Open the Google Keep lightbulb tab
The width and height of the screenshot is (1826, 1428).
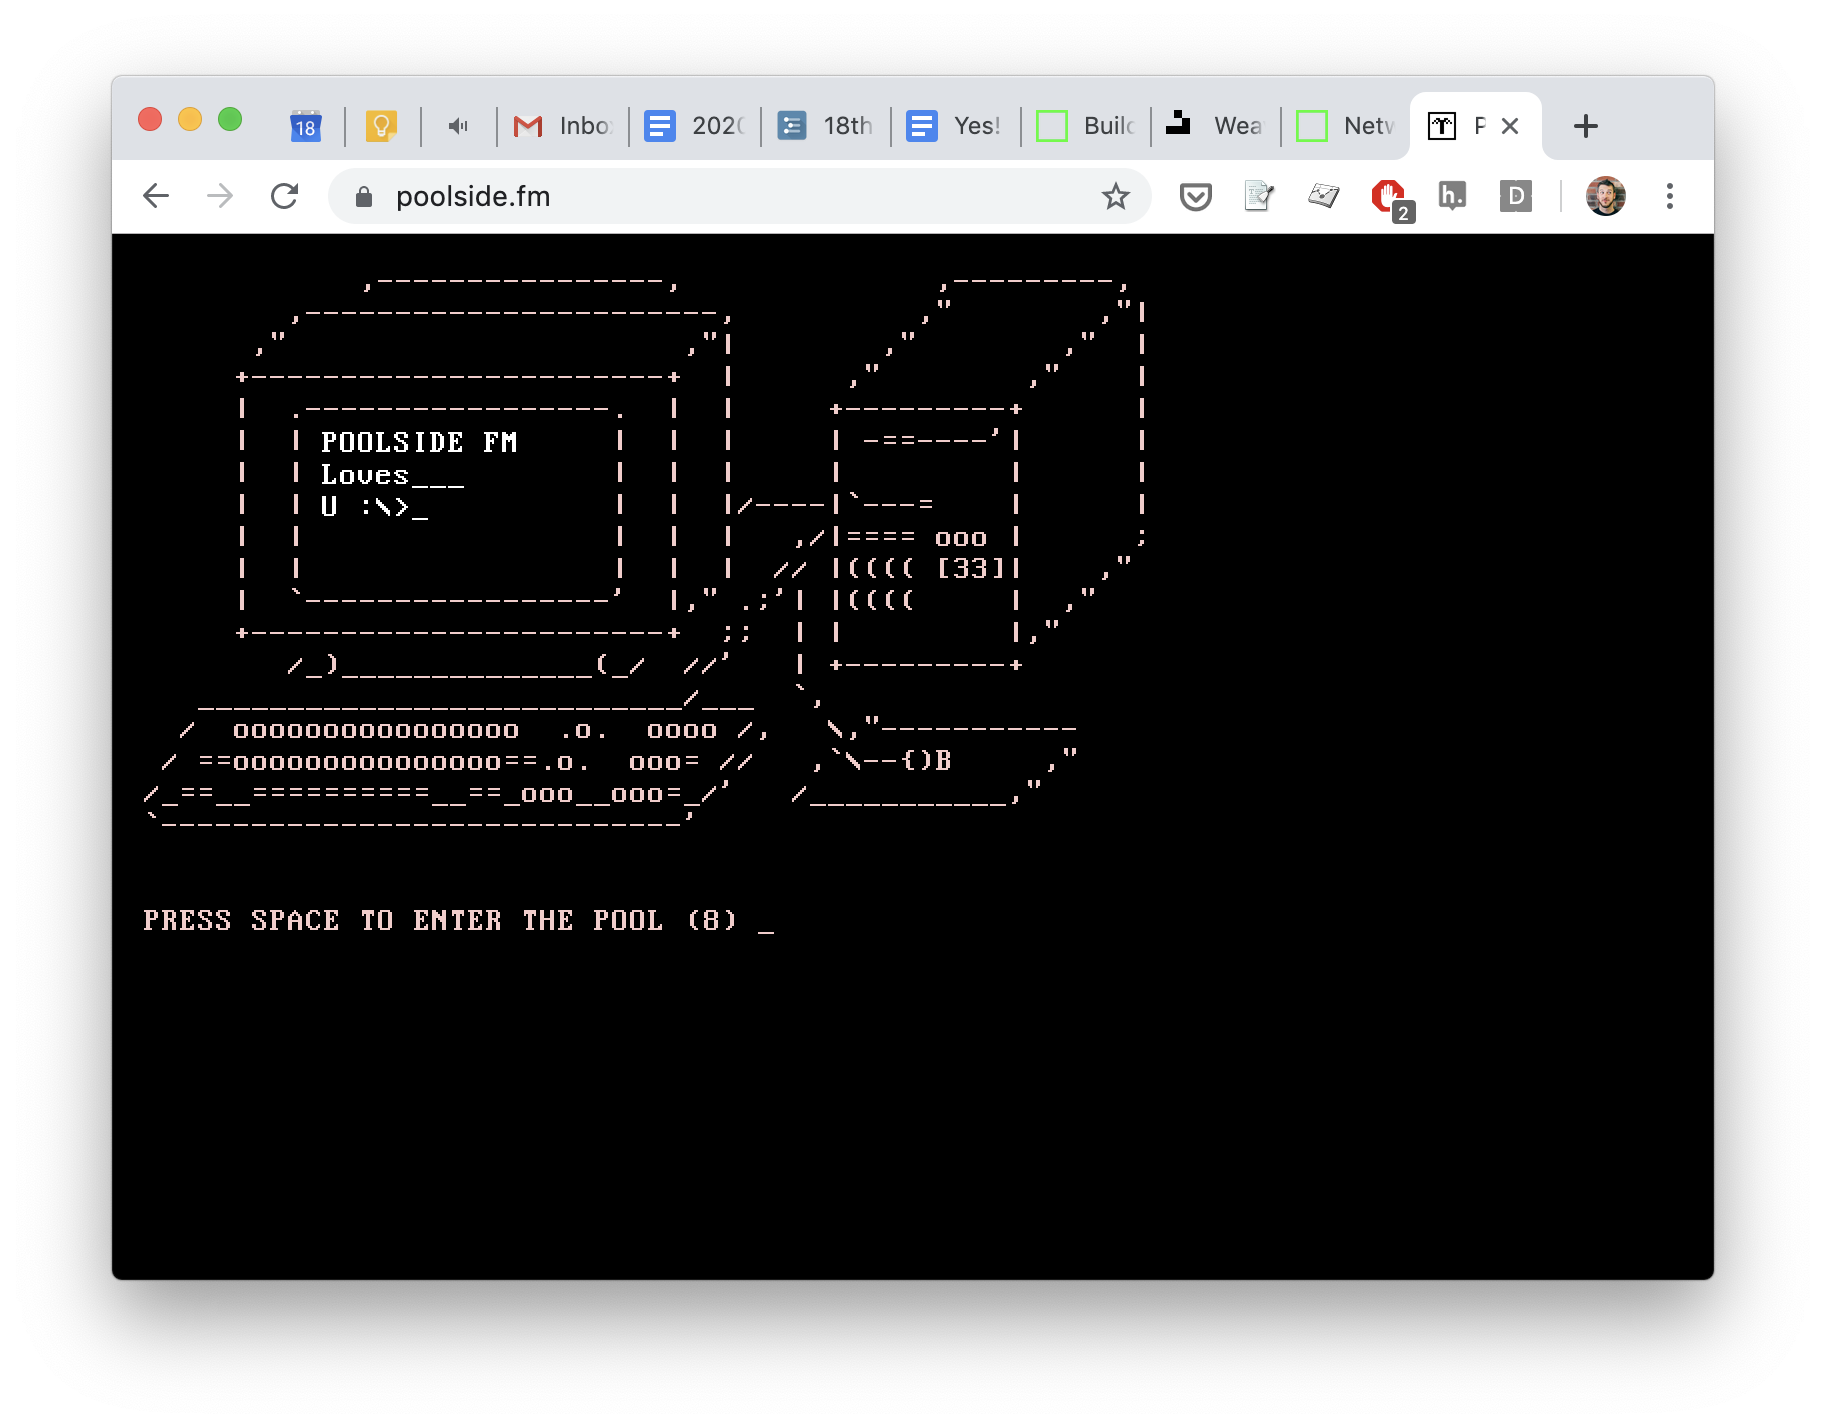[x=382, y=126]
